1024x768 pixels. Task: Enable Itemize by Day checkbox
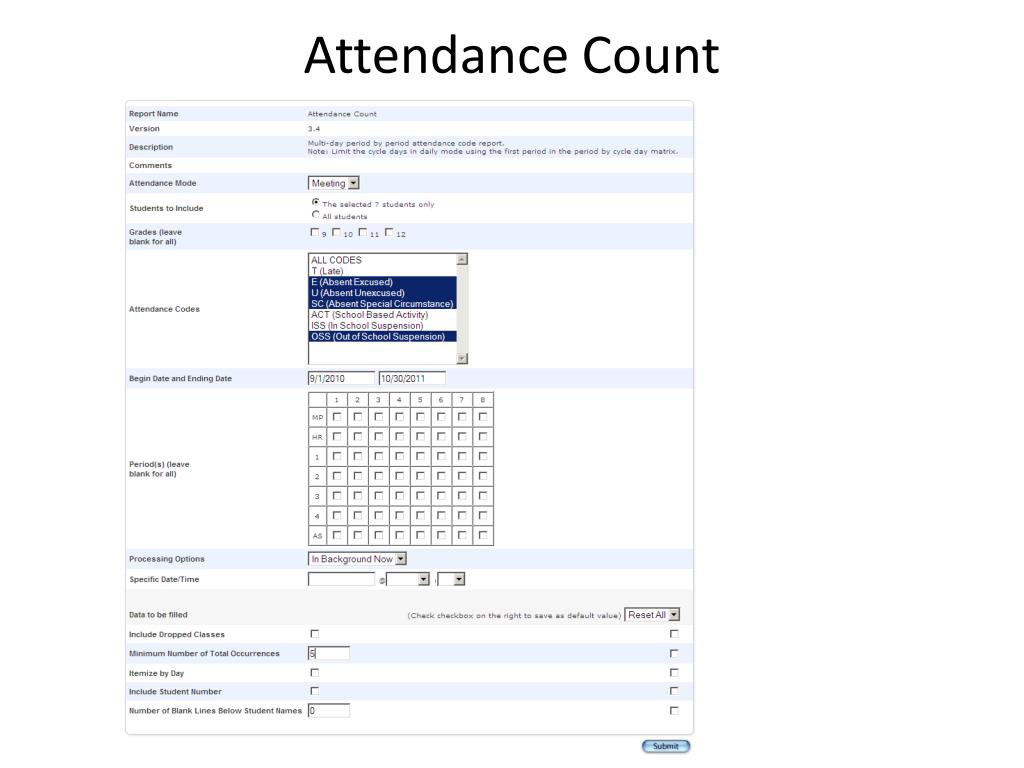pos(315,672)
